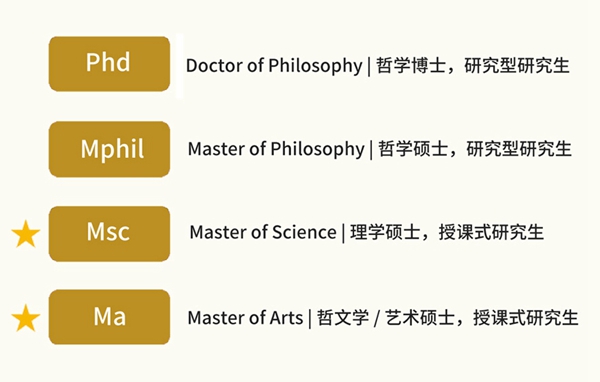Image resolution: width=600 pixels, height=382 pixels.
Task: Click 授课式研究生 in the Msc row
Action: 491,232
